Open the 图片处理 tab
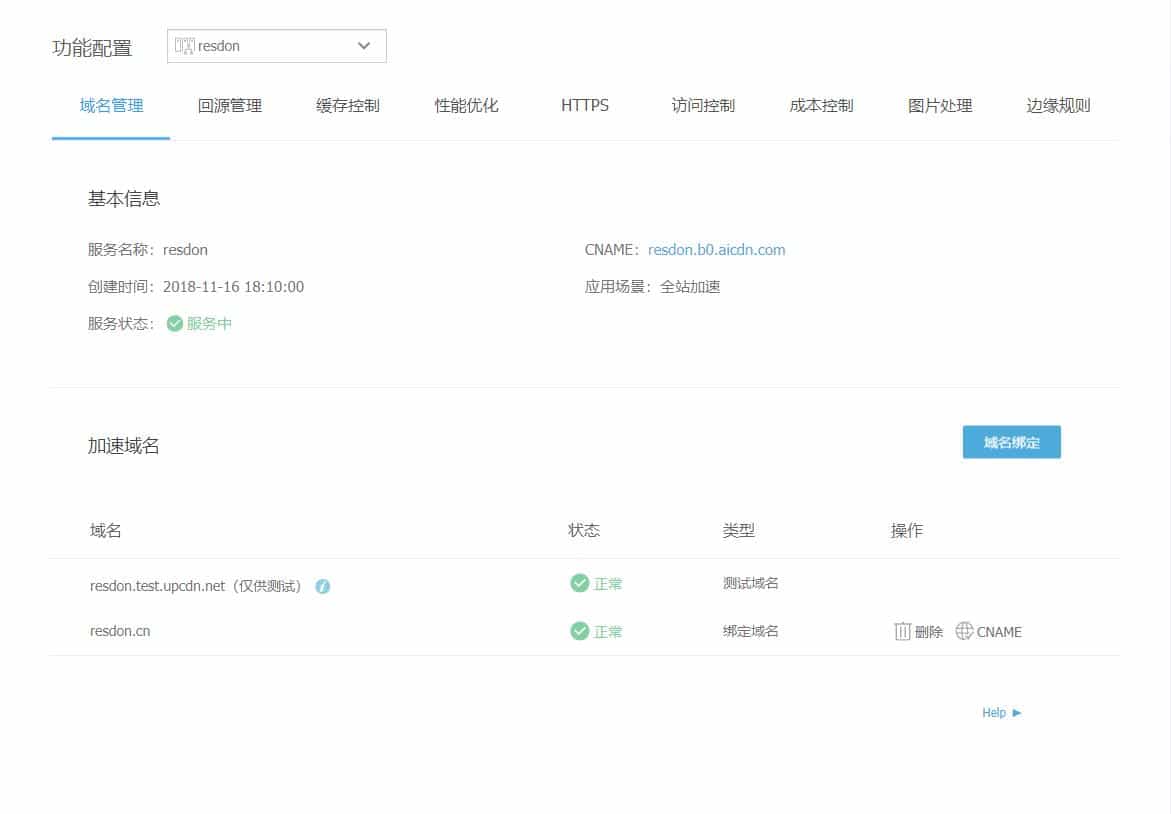The height and width of the screenshot is (814, 1171). tap(938, 105)
